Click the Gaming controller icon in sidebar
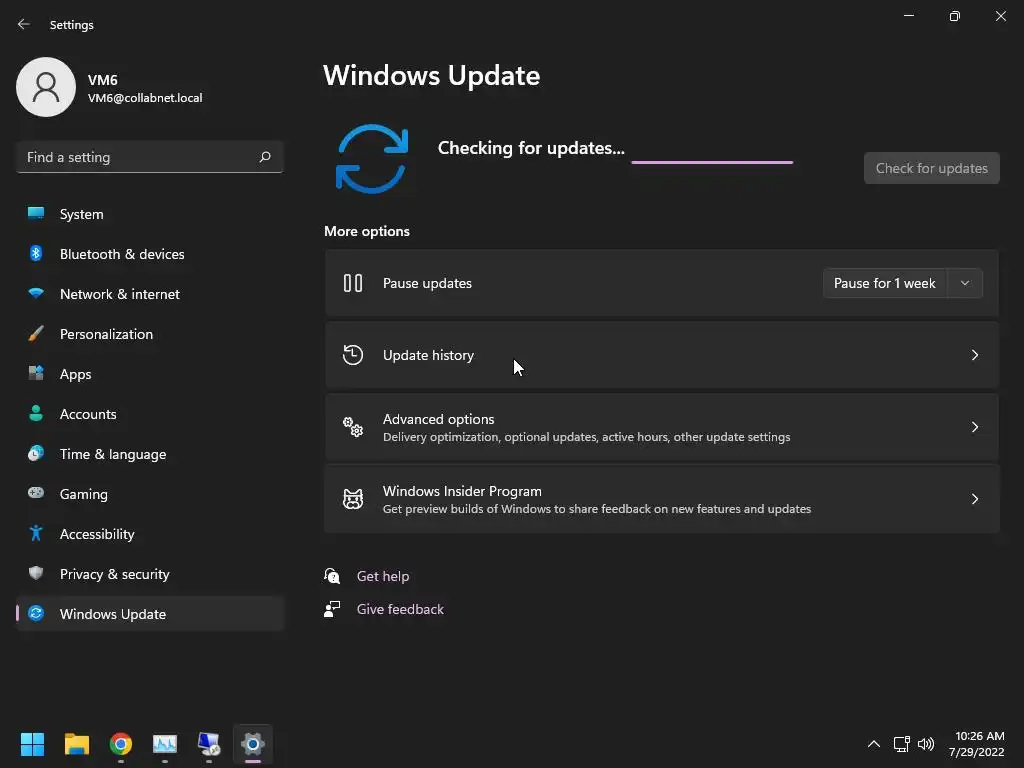 pyautogui.click(x=36, y=493)
